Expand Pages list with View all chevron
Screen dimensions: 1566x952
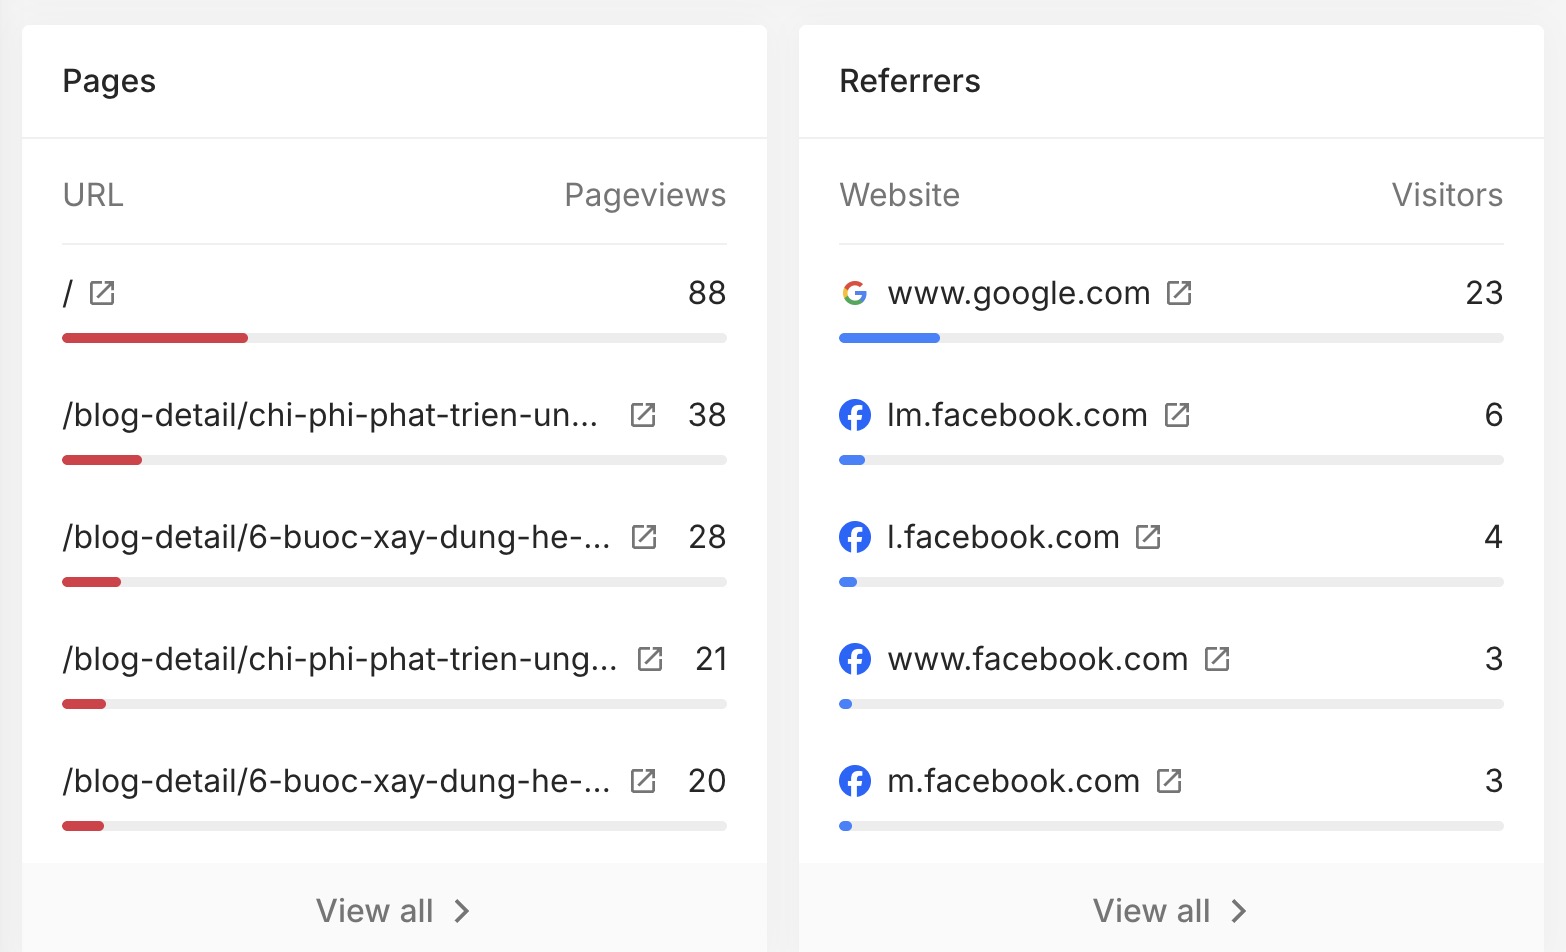coord(462,911)
